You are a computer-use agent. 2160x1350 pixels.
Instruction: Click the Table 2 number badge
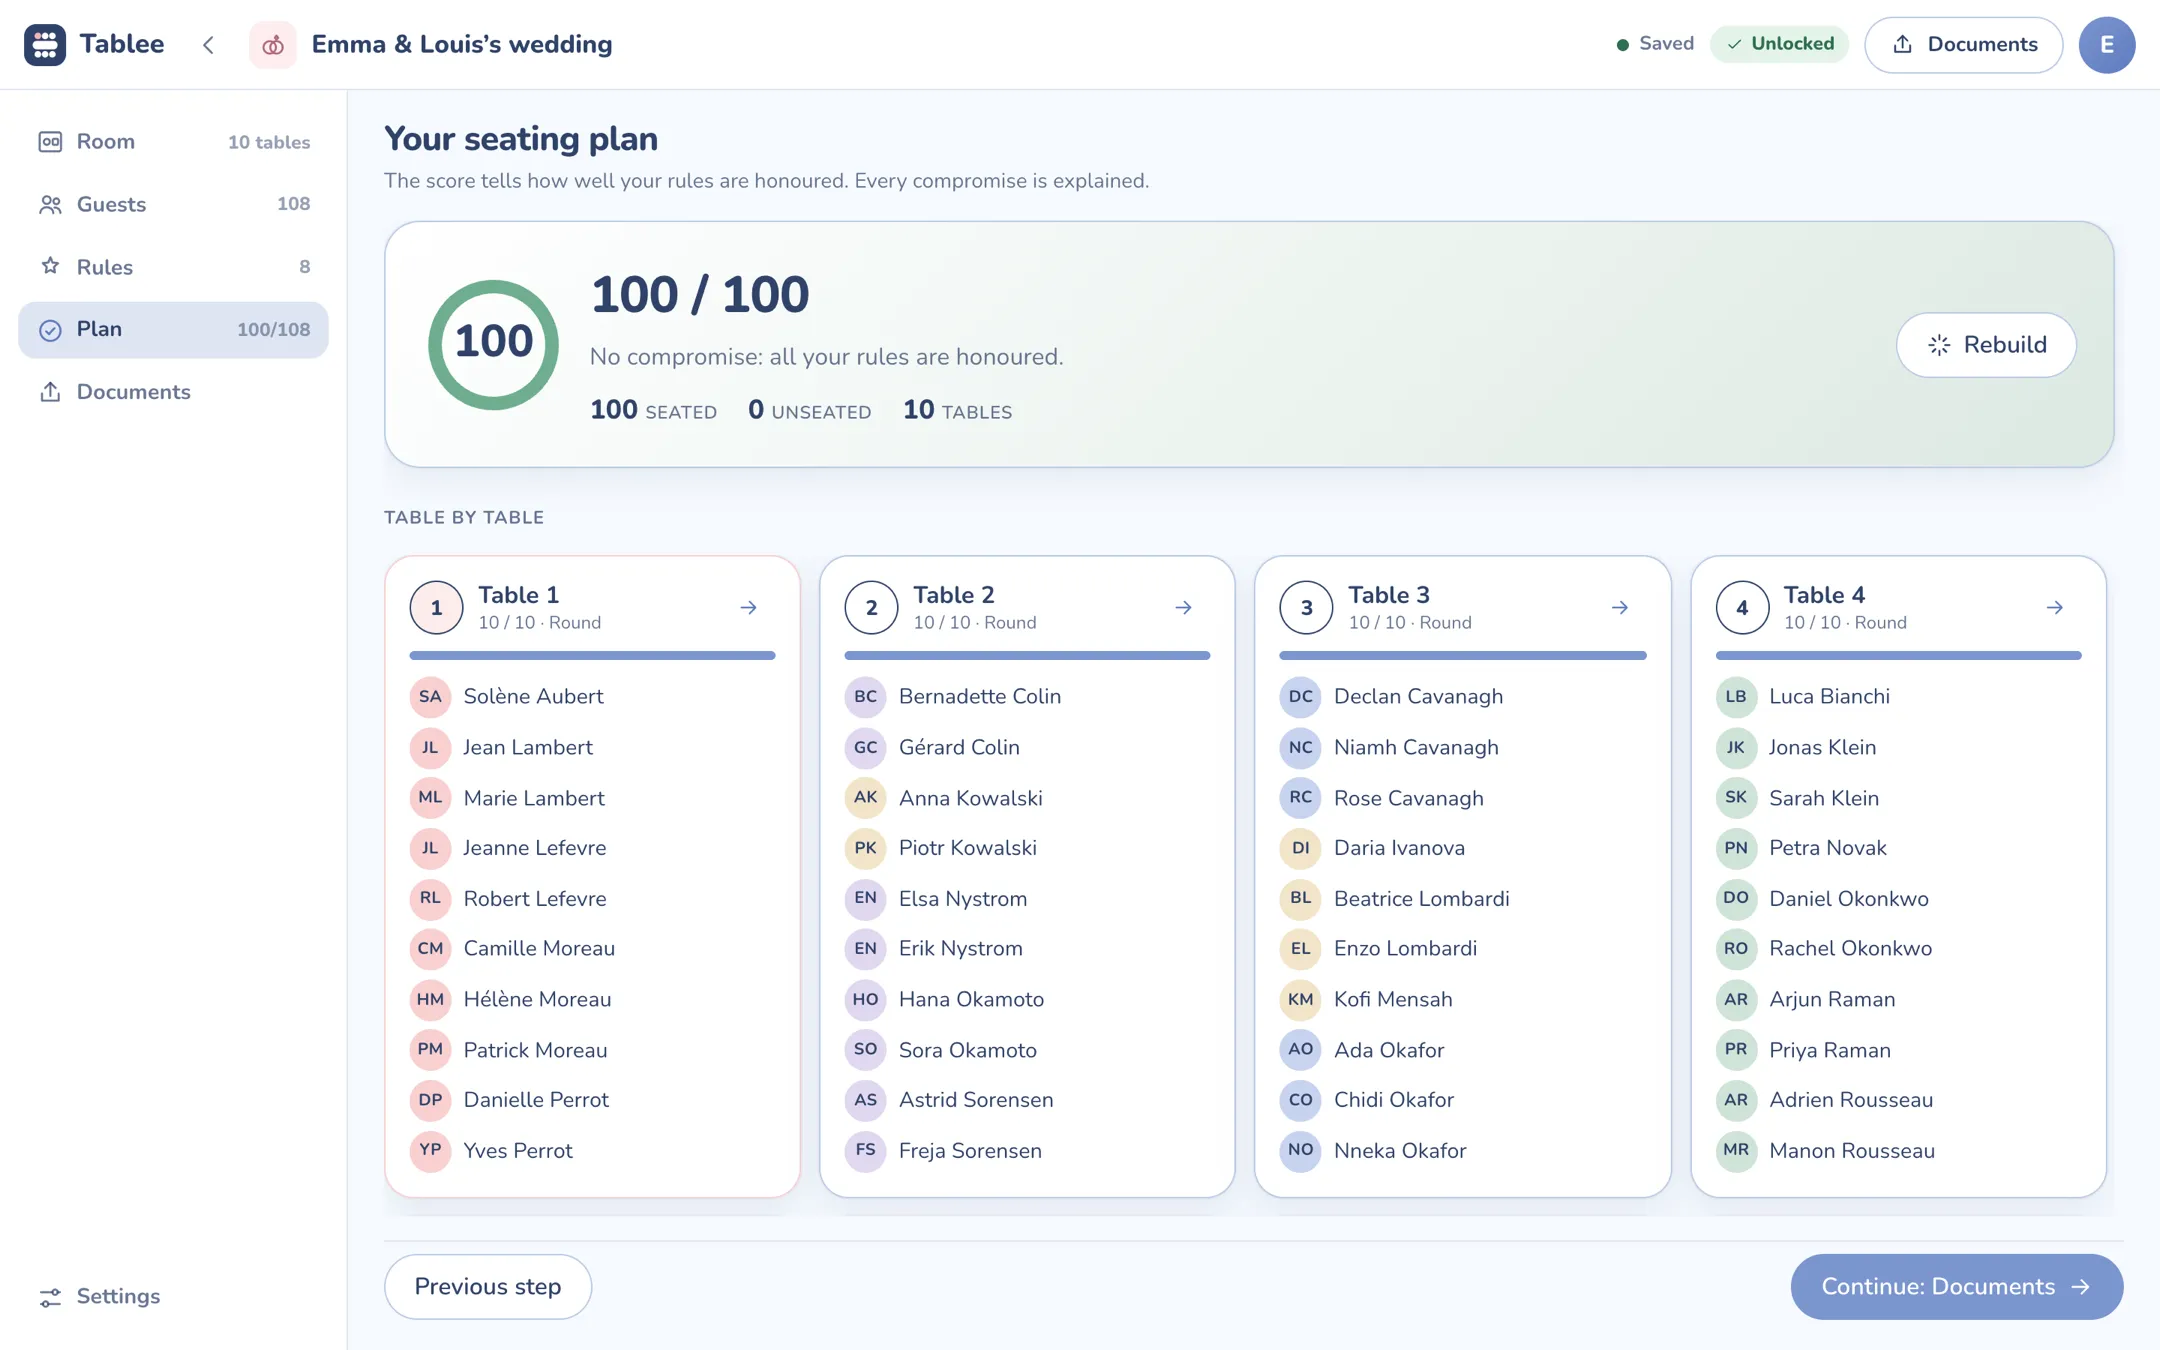click(871, 607)
